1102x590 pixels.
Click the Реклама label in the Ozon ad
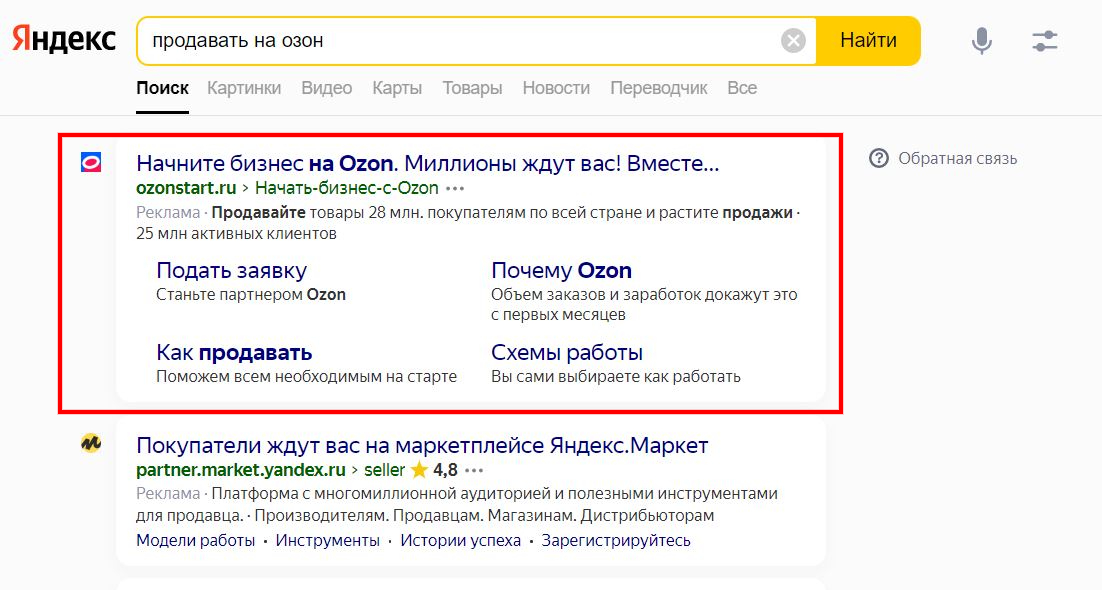[x=168, y=212]
